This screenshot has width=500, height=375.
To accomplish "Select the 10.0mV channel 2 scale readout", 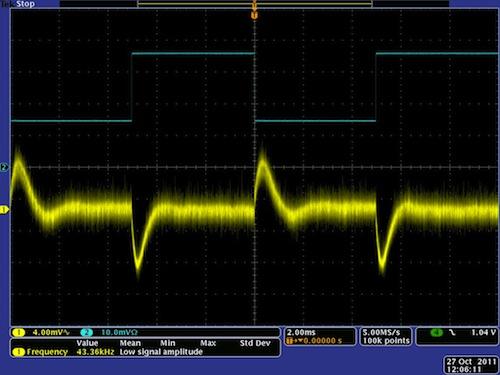I will pyautogui.click(x=119, y=332).
